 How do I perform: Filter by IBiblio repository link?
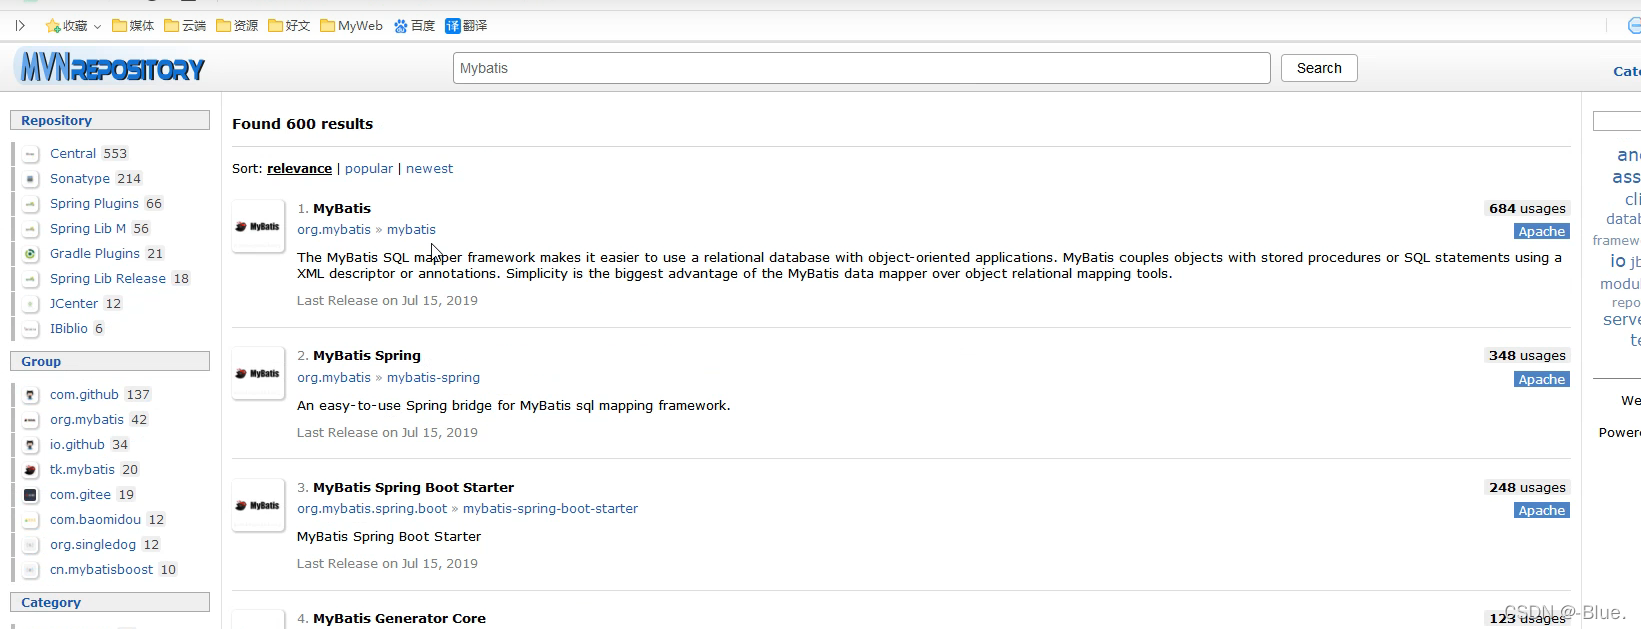click(69, 329)
